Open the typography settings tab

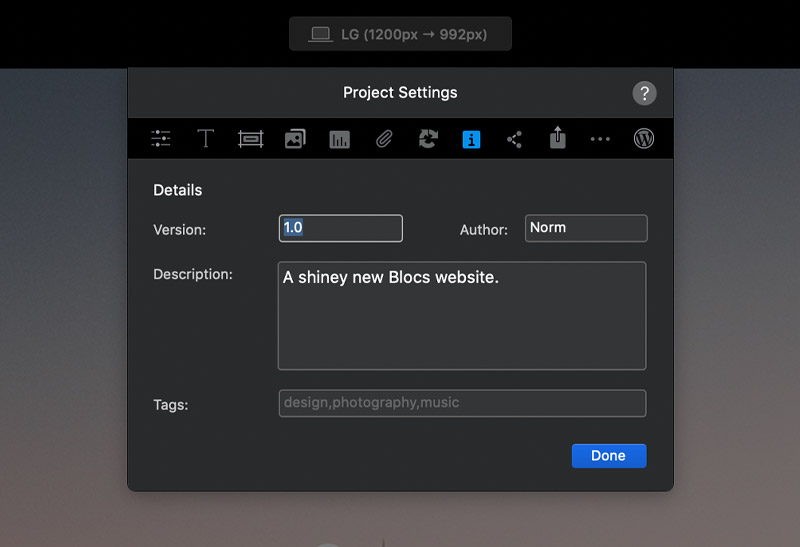(206, 139)
